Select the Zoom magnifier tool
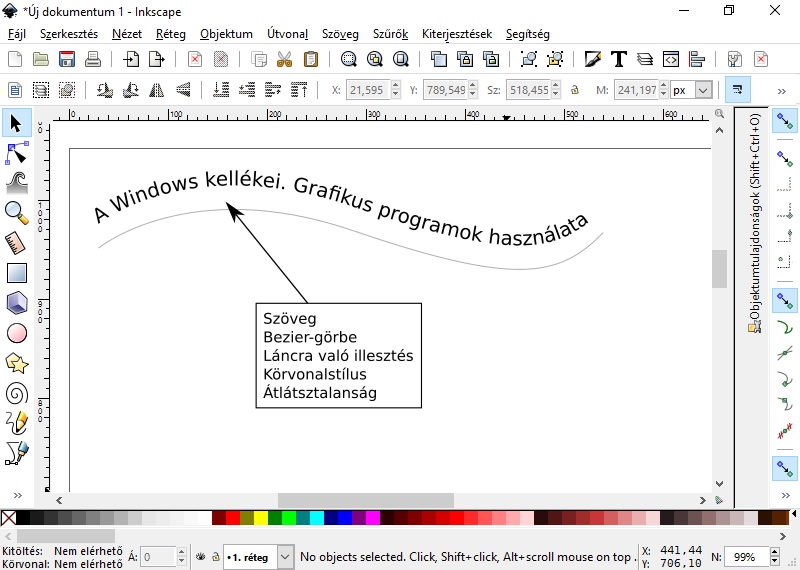The width and height of the screenshot is (800, 570). coord(16,213)
